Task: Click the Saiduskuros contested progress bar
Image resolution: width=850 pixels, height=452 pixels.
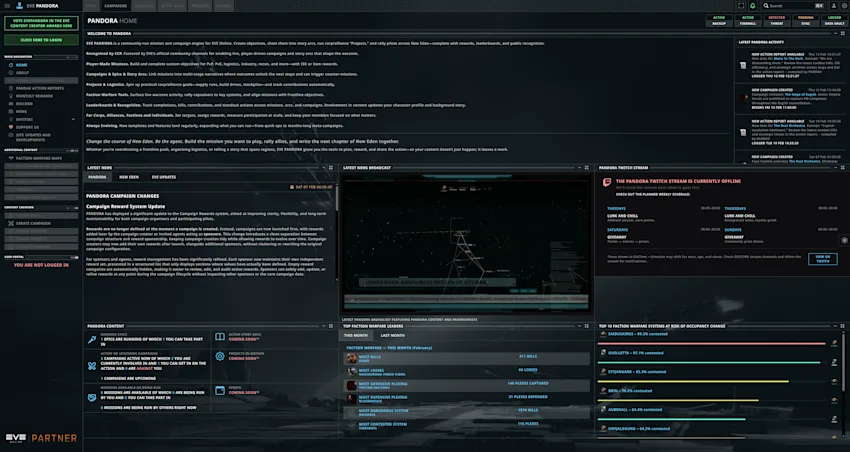Action: tap(711, 344)
